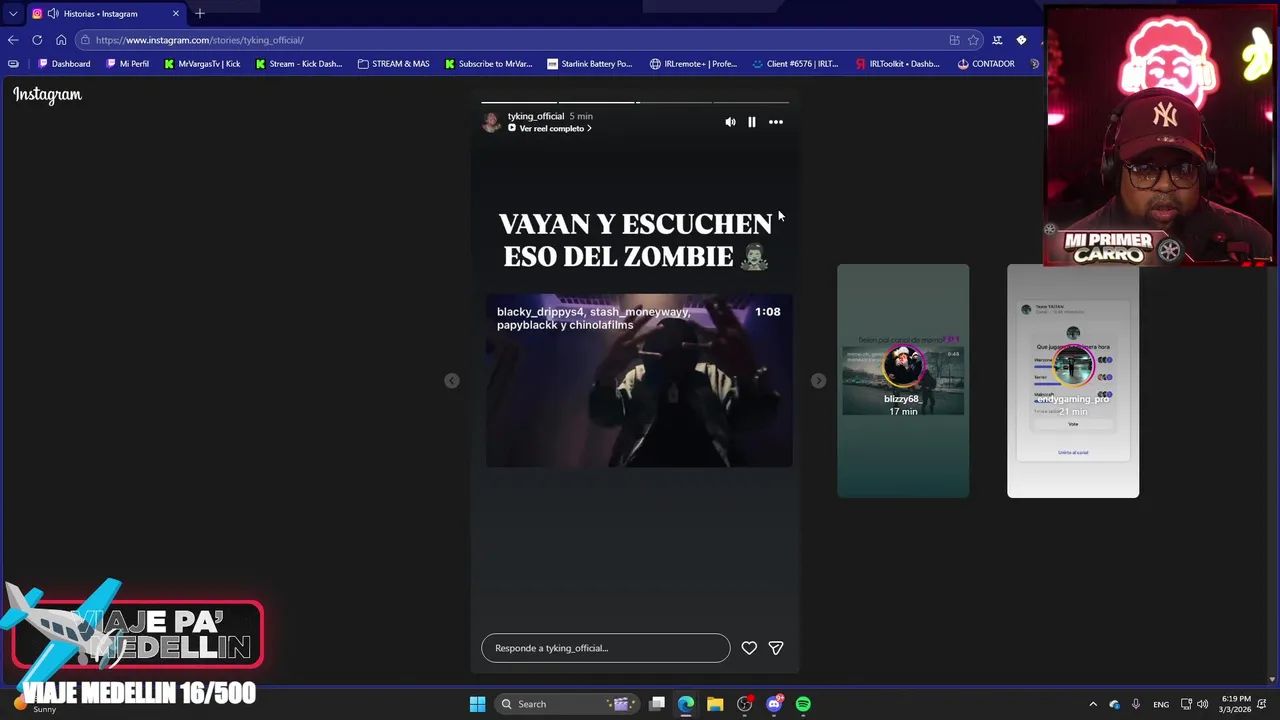1280x720 pixels.
Task: Open Discord from the taskbar
Action: (x=774, y=704)
